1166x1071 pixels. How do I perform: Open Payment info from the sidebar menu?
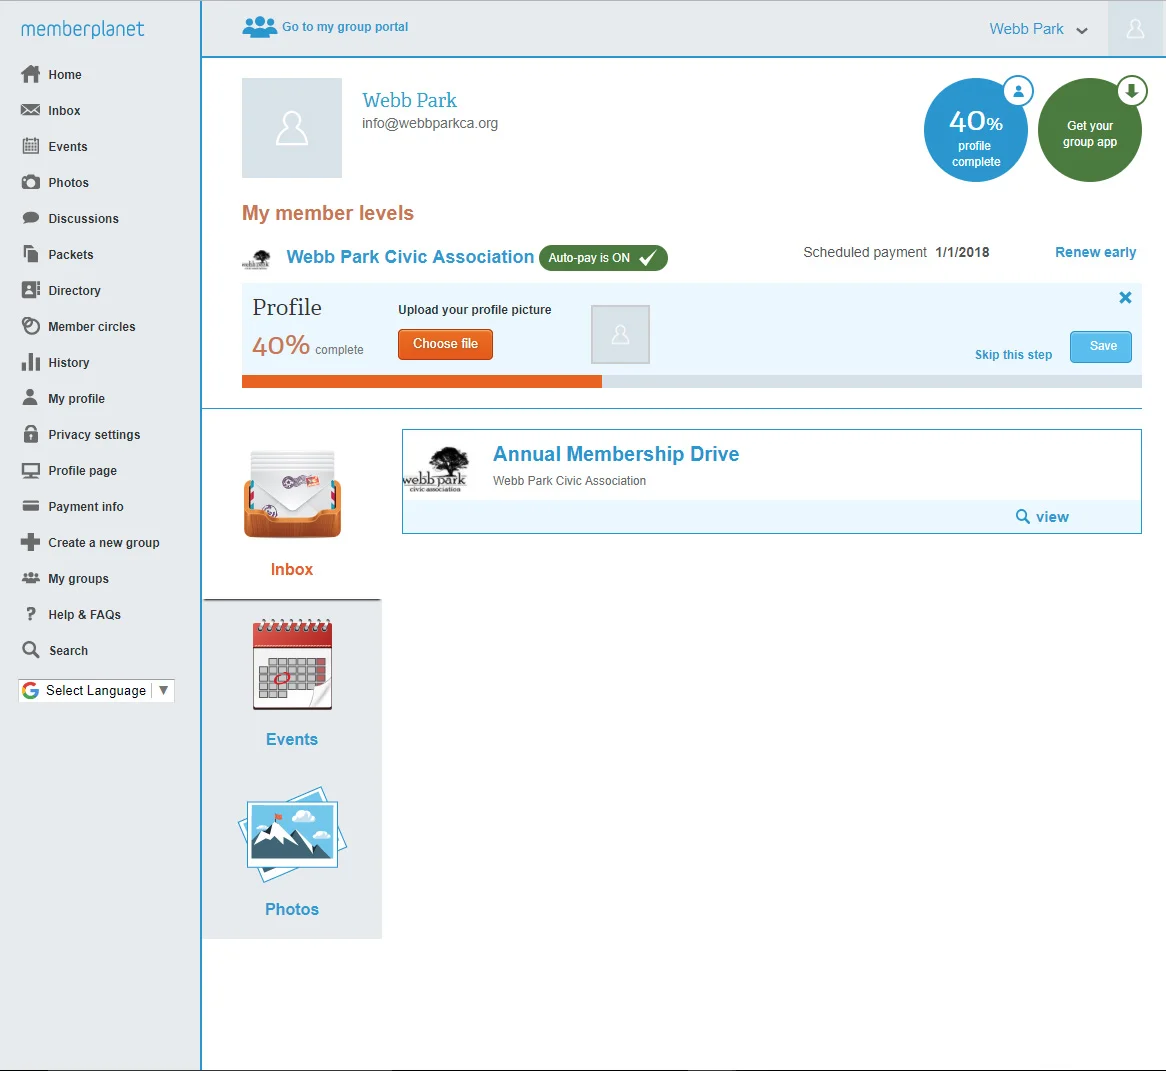pos(86,506)
